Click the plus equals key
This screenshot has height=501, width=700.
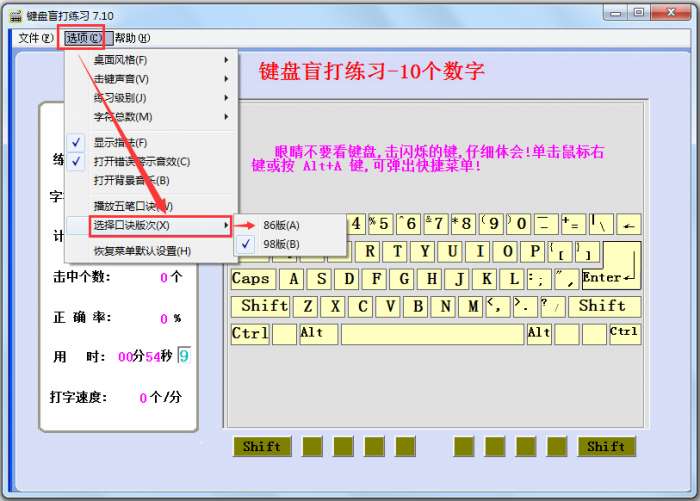[x=573, y=224]
